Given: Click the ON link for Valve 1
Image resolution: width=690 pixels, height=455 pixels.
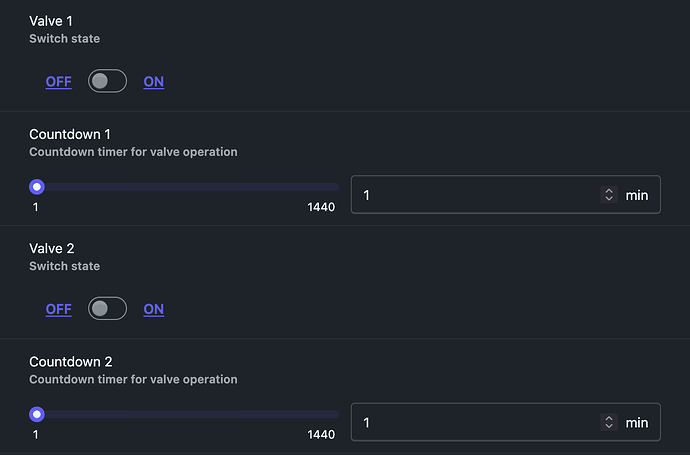Looking at the screenshot, I should pos(154,82).
